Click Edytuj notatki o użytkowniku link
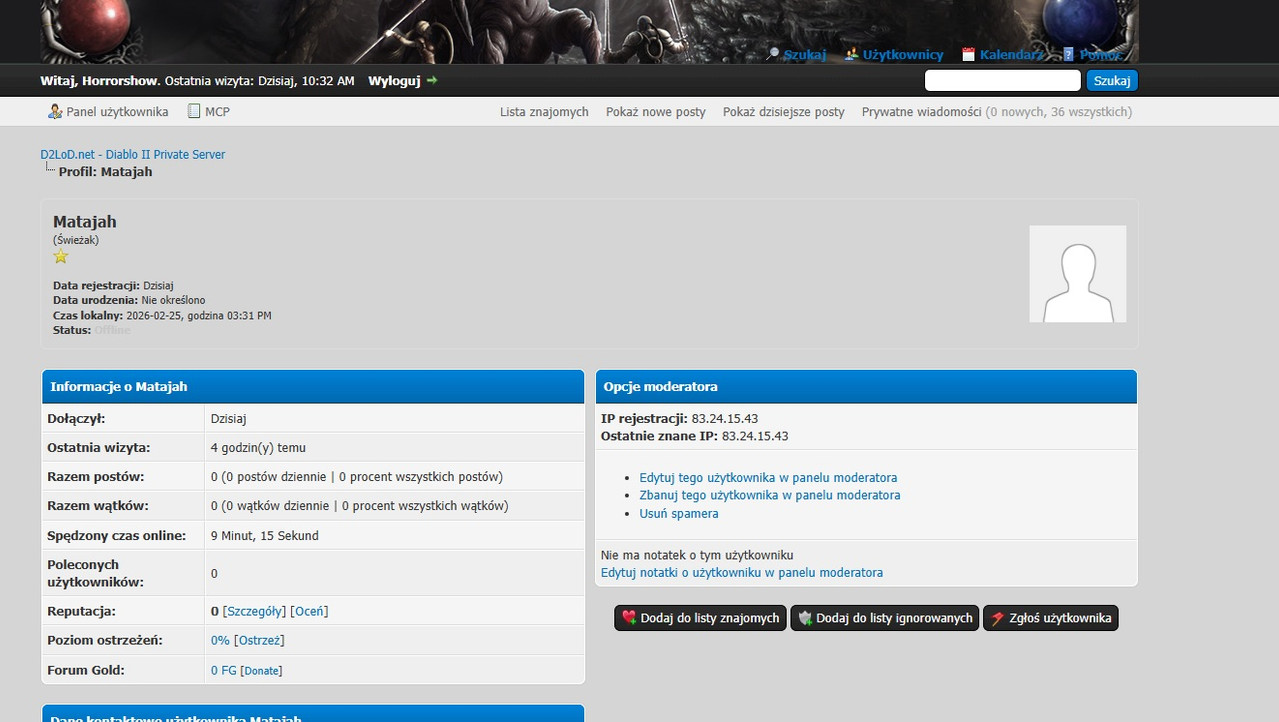This screenshot has width=1279, height=722. tap(742, 573)
